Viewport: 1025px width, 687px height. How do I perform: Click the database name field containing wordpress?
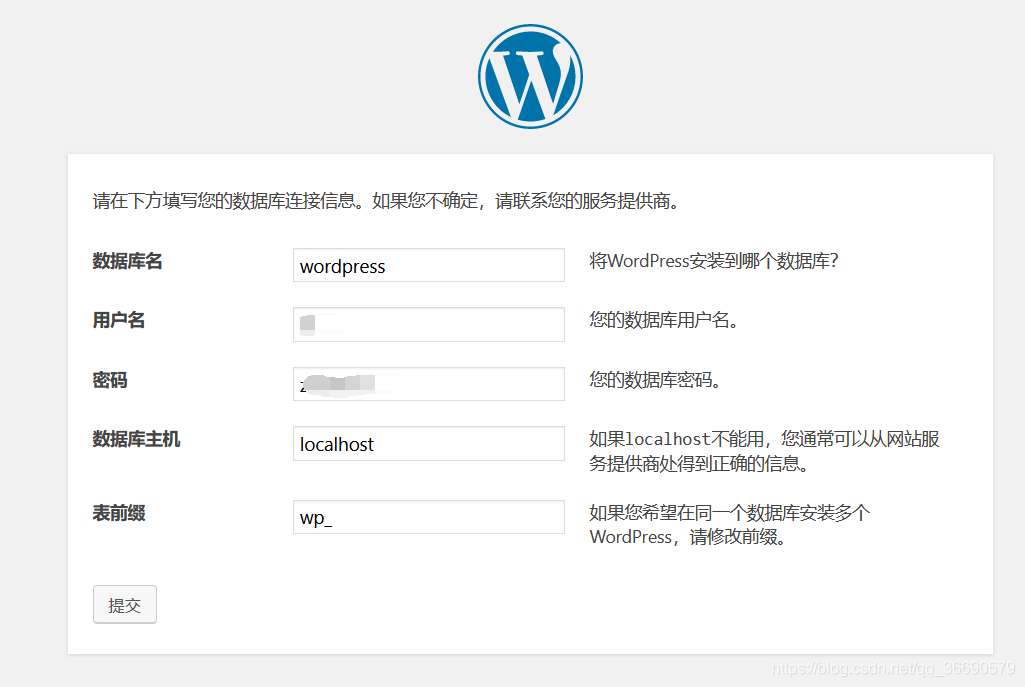(429, 265)
